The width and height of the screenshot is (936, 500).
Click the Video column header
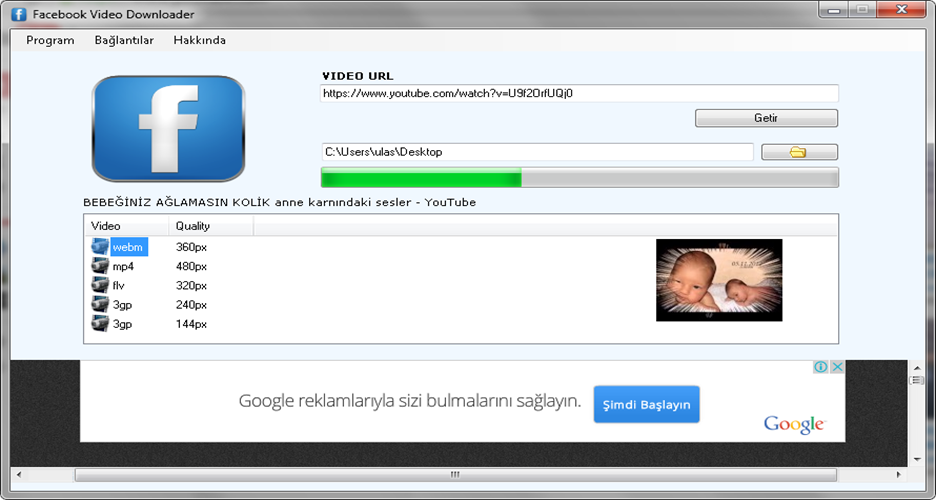tap(127, 226)
